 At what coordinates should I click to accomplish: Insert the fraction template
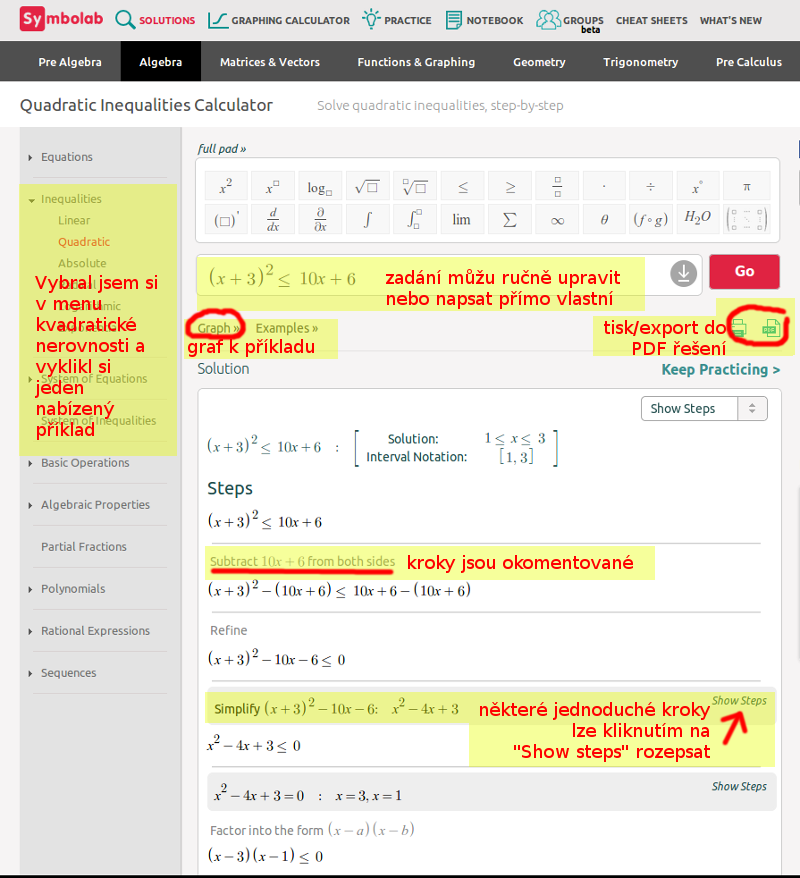click(557, 186)
